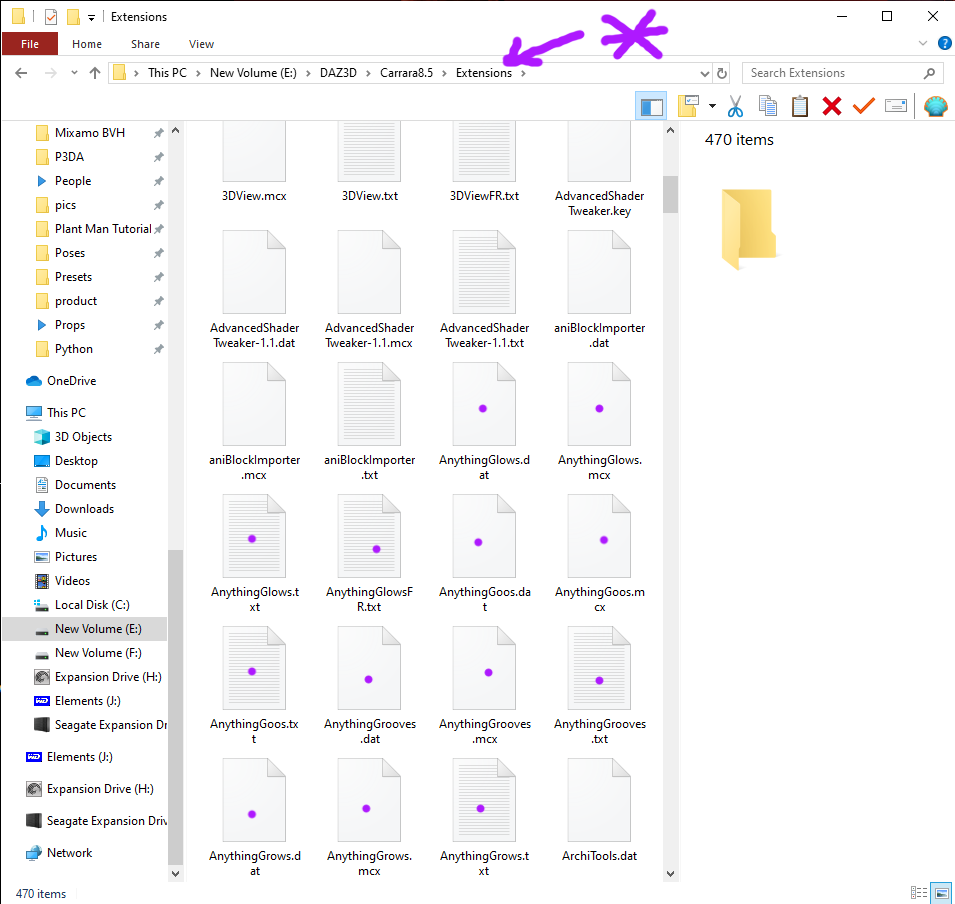Image resolution: width=955 pixels, height=904 pixels.
Task: Select the ArchiTools.dat file
Action: click(x=599, y=810)
